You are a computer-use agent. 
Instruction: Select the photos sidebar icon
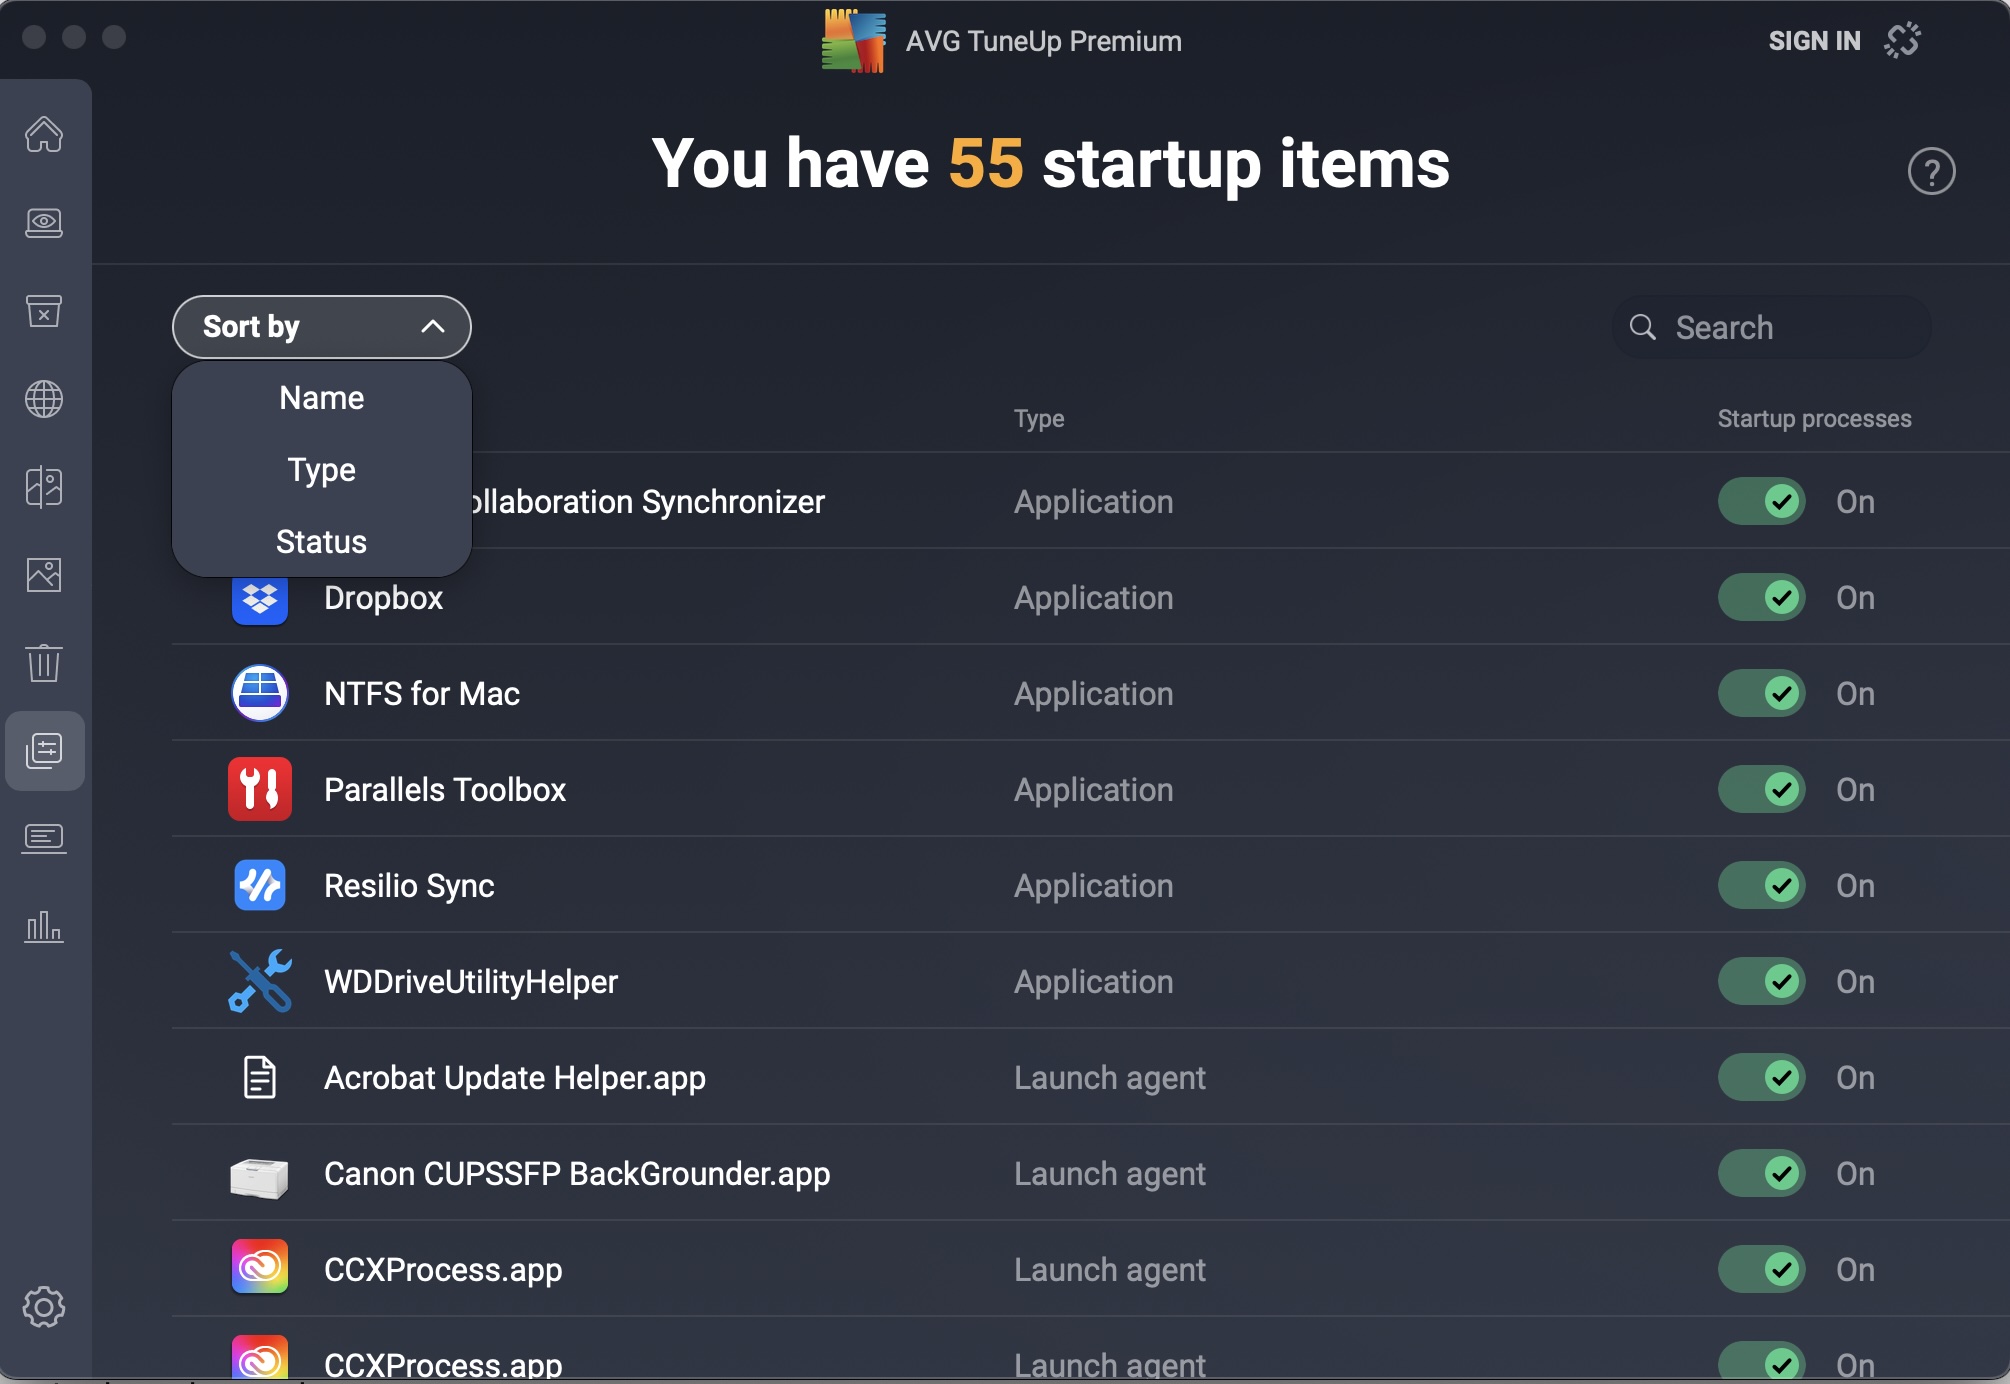tap(44, 575)
